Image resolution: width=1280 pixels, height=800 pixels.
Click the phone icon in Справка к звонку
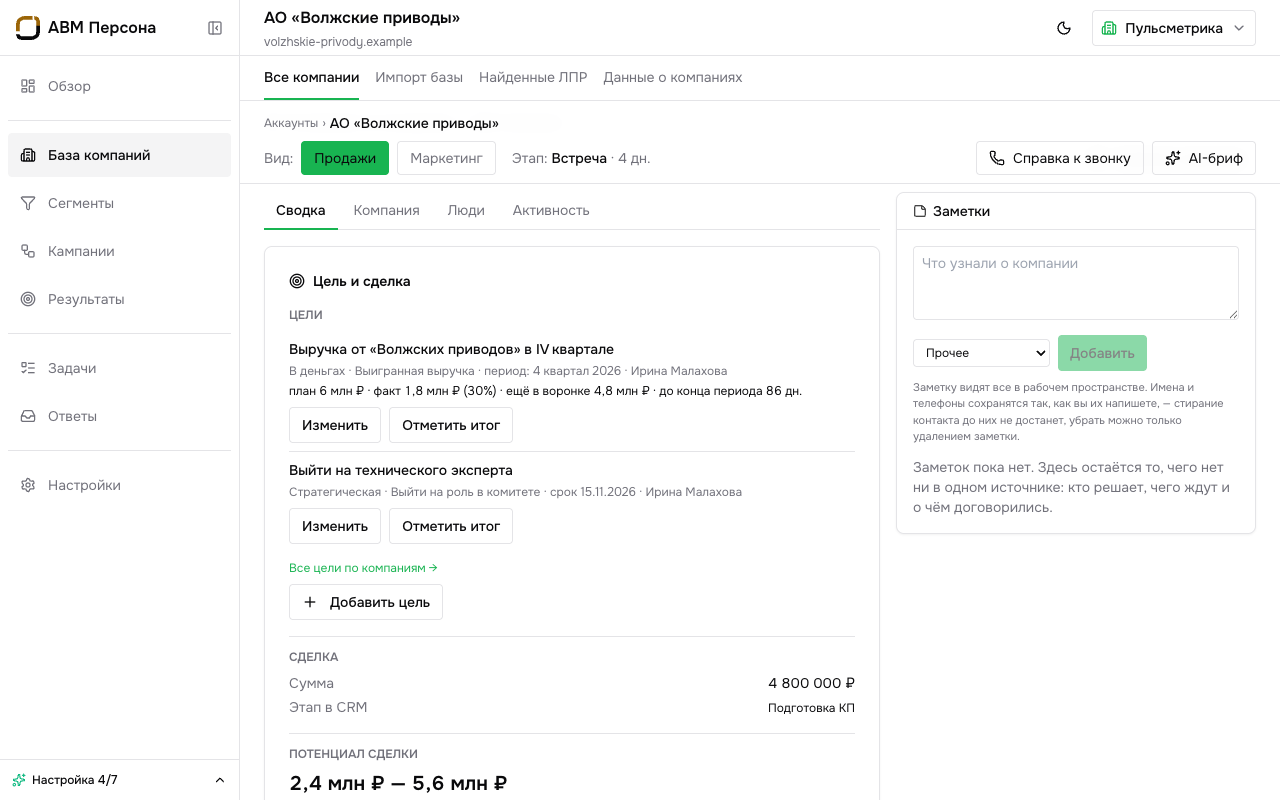tap(997, 158)
